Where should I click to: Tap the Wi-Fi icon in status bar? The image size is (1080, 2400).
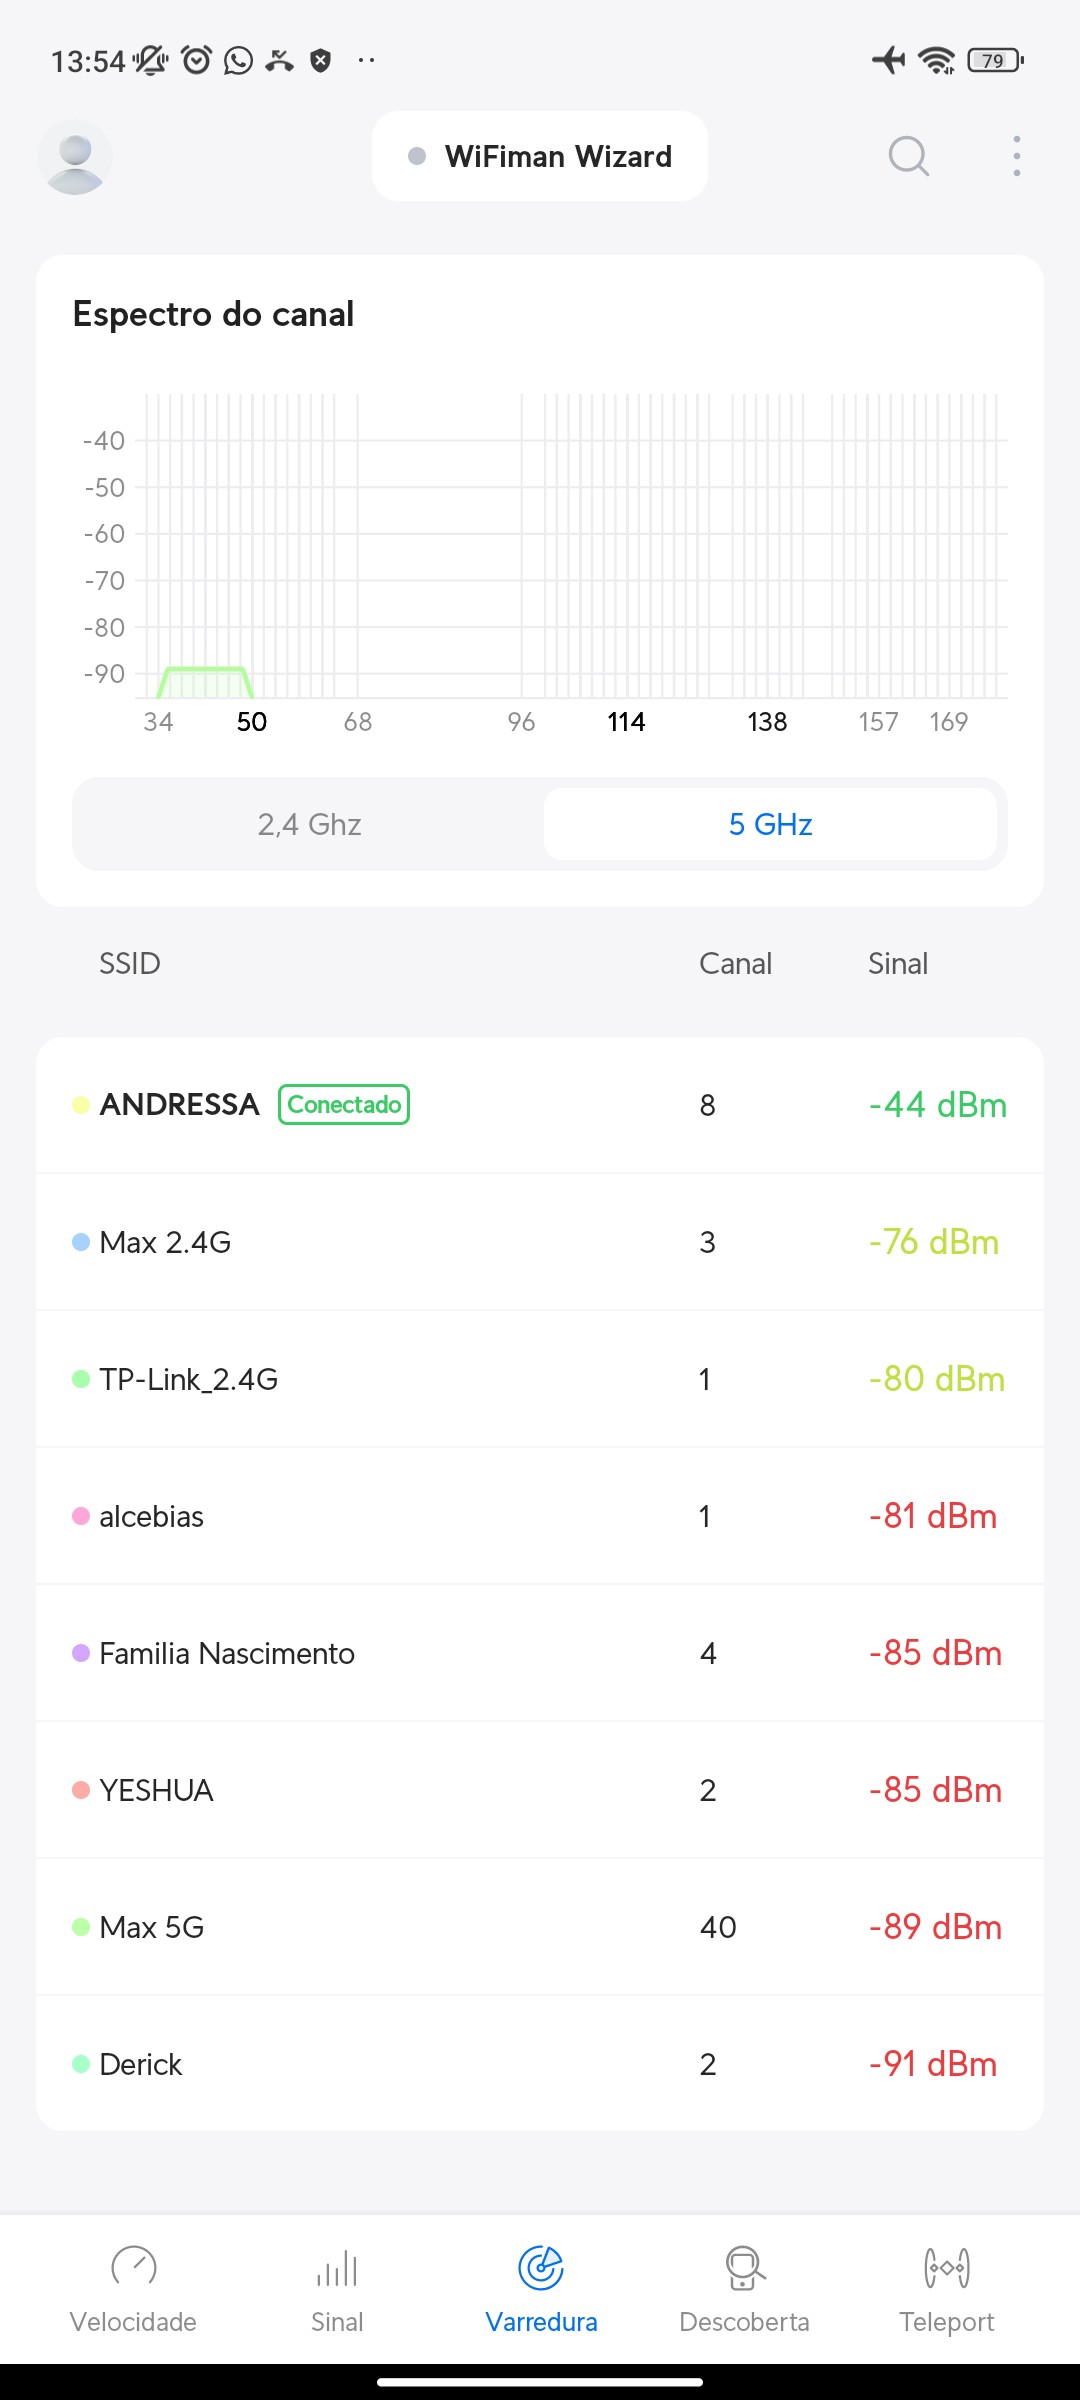point(937,61)
